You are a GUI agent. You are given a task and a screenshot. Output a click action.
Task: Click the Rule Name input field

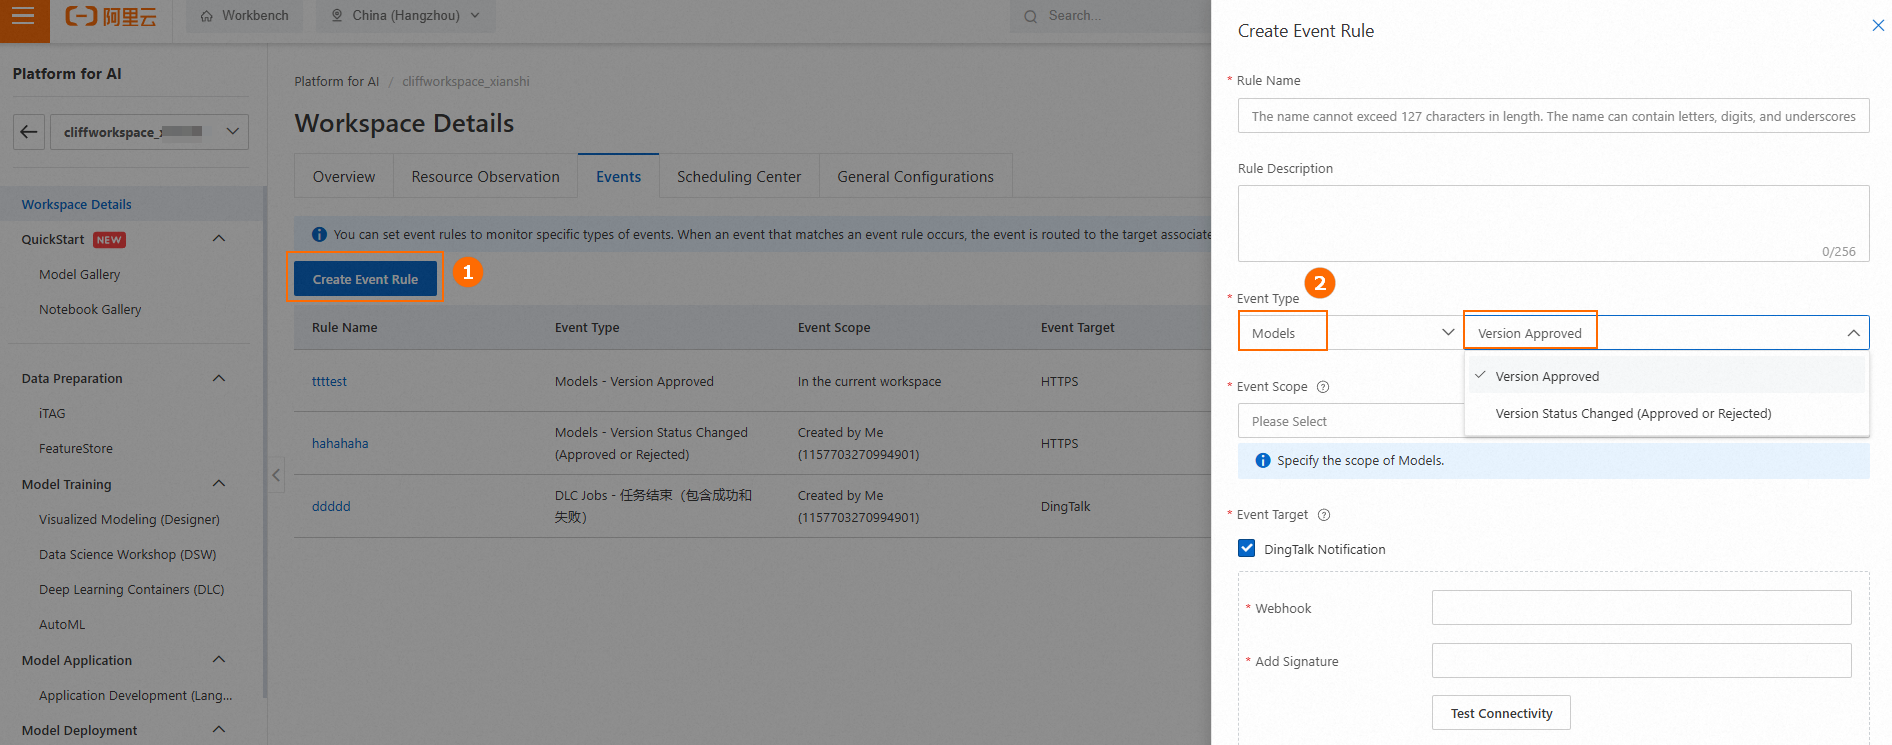1552,116
